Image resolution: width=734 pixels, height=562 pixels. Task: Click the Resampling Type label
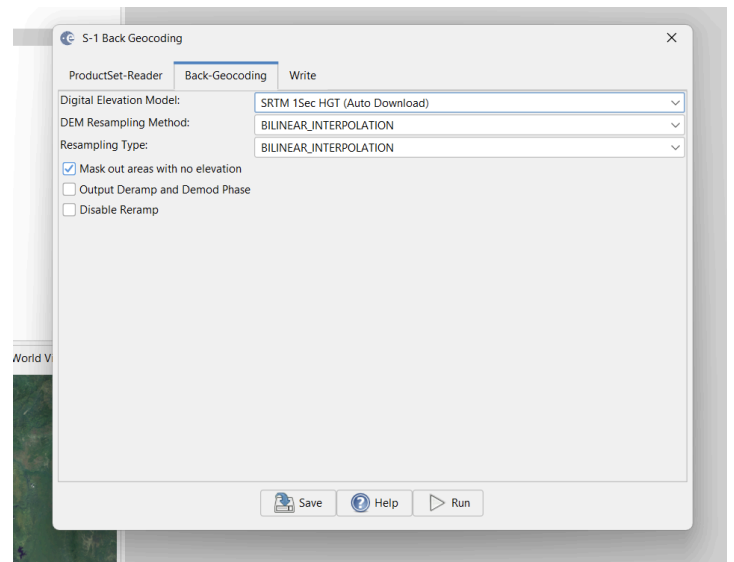coord(103,146)
